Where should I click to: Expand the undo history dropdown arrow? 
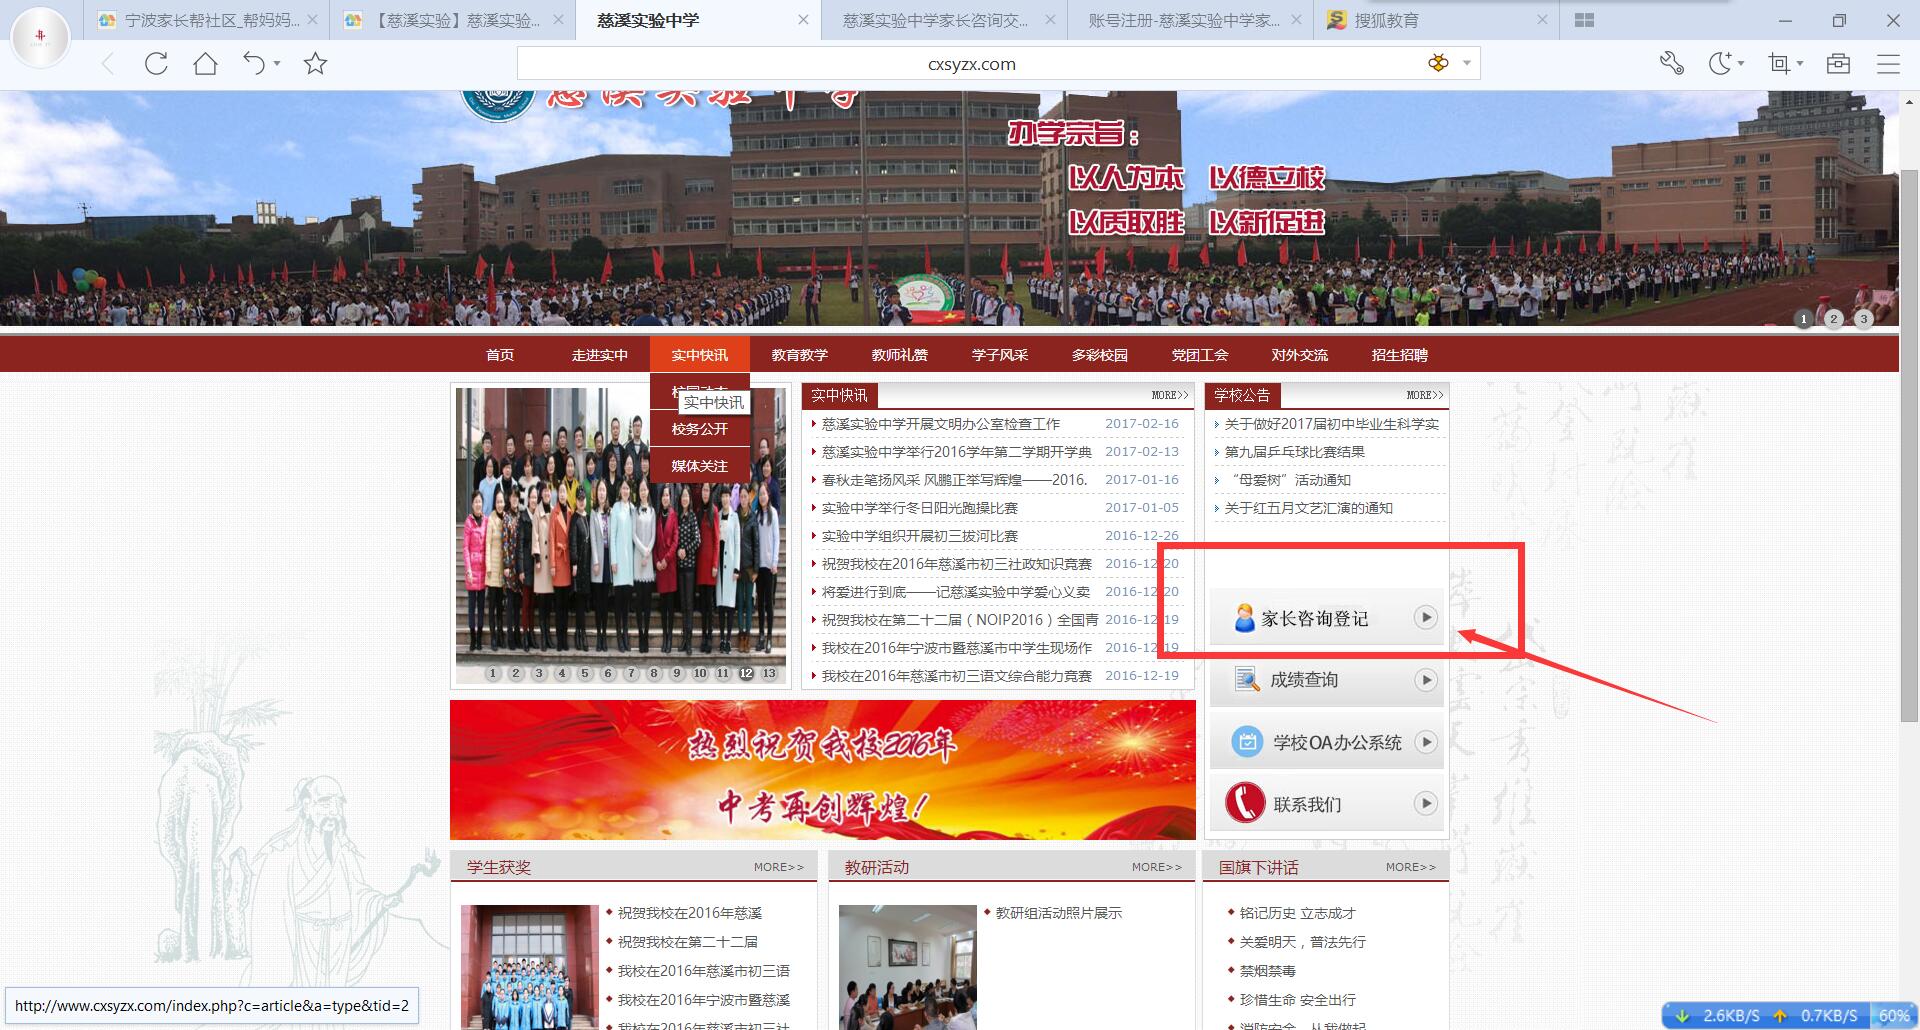click(277, 64)
